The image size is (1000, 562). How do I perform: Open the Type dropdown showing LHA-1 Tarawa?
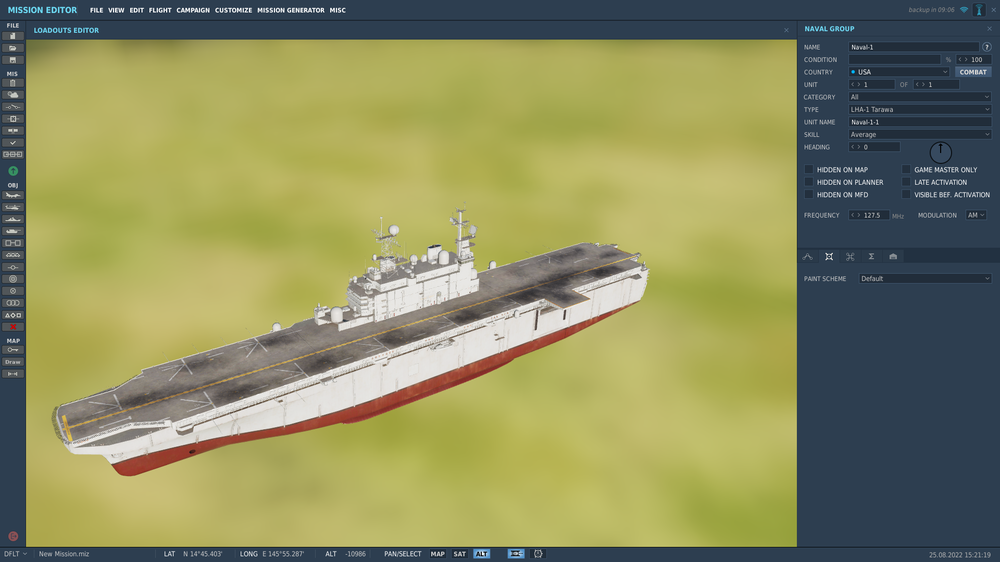(920, 110)
